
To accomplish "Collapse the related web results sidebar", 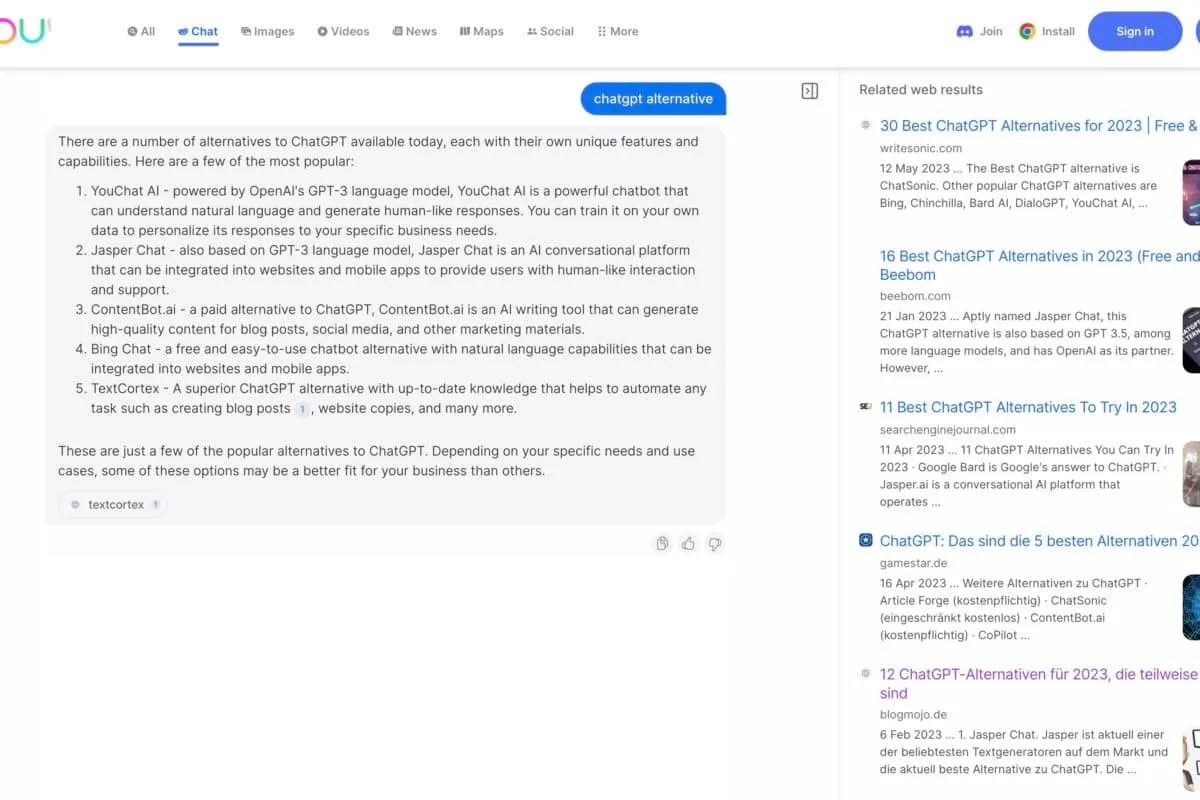I will point(810,91).
